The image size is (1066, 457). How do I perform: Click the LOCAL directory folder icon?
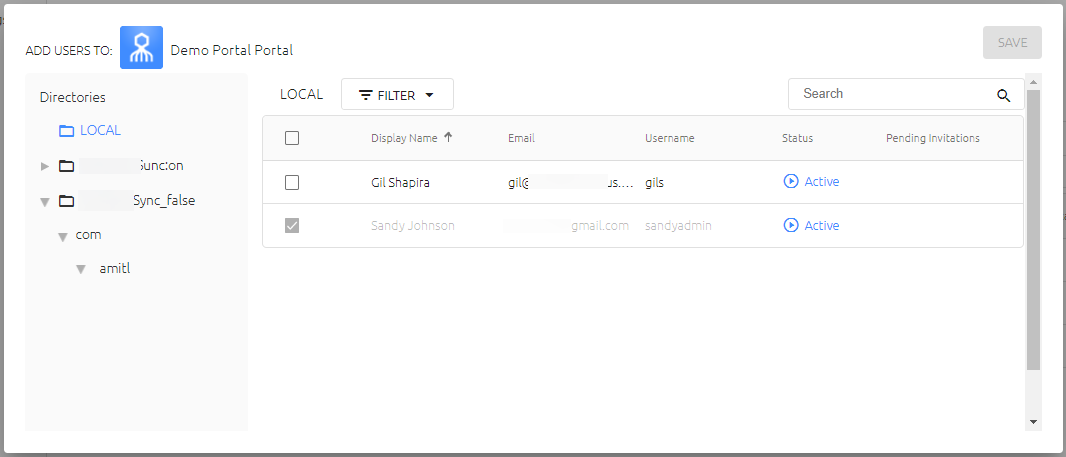coord(66,131)
